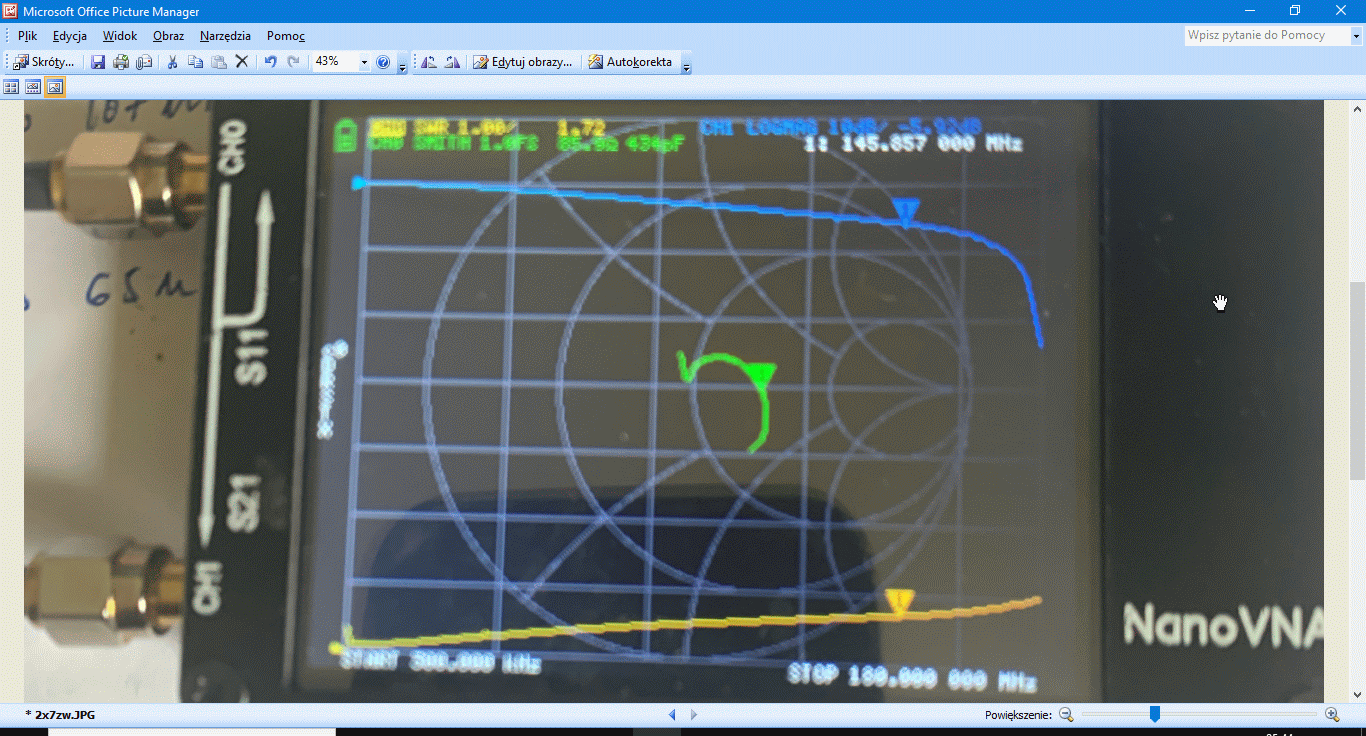This screenshot has height=736, width=1366.
Task: Click the Autokorekta button
Action: pos(630,62)
